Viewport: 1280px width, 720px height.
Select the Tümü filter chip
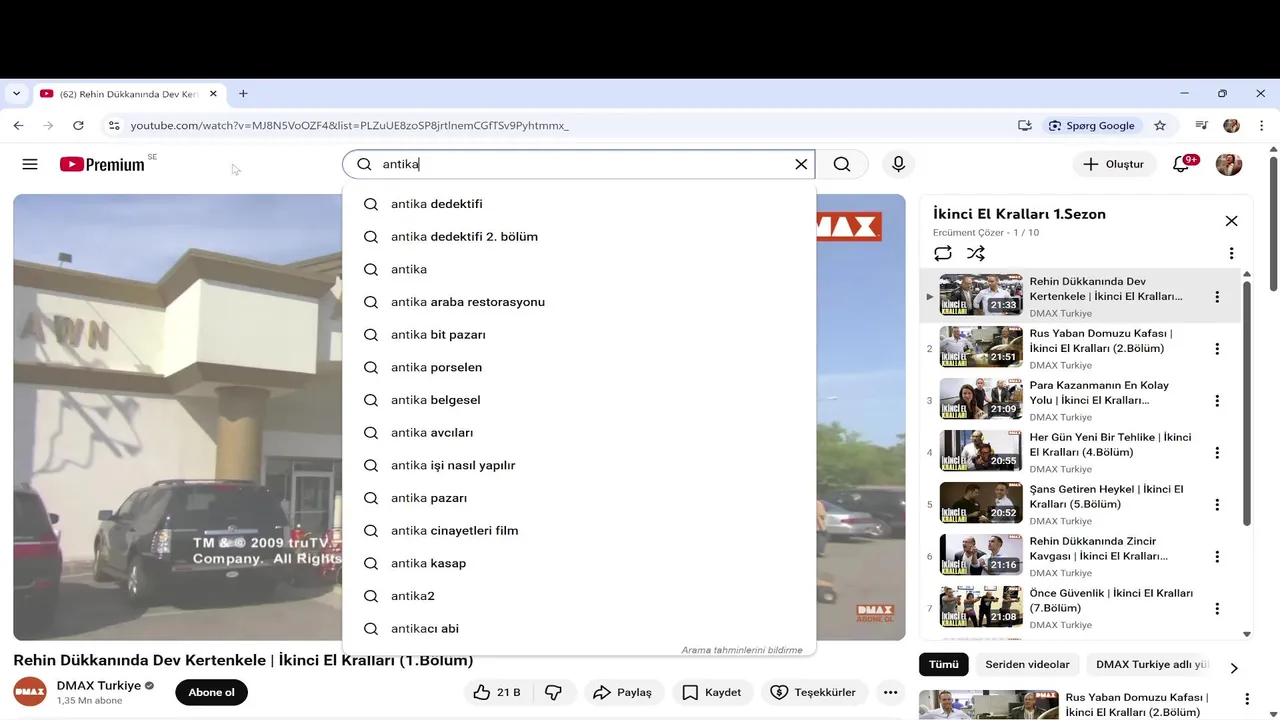coord(944,664)
